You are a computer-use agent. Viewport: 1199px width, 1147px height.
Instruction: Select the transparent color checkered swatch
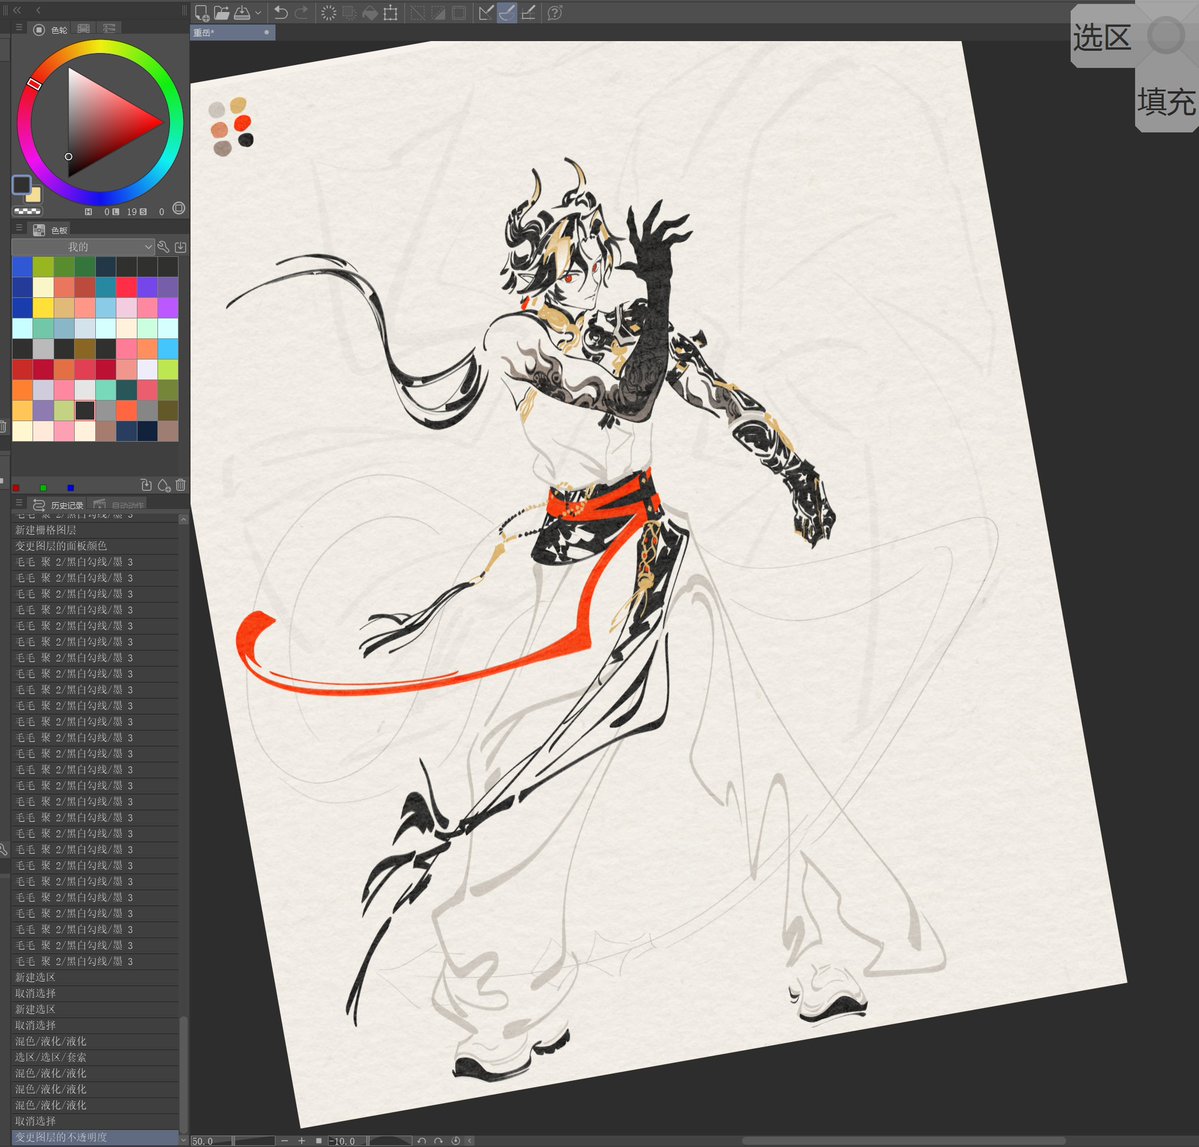28,210
